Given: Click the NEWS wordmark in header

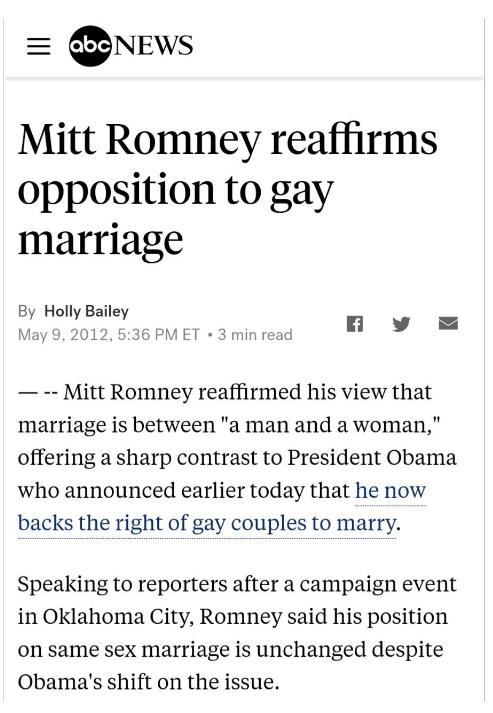Looking at the screenshot, I should [x=152, y=46].
